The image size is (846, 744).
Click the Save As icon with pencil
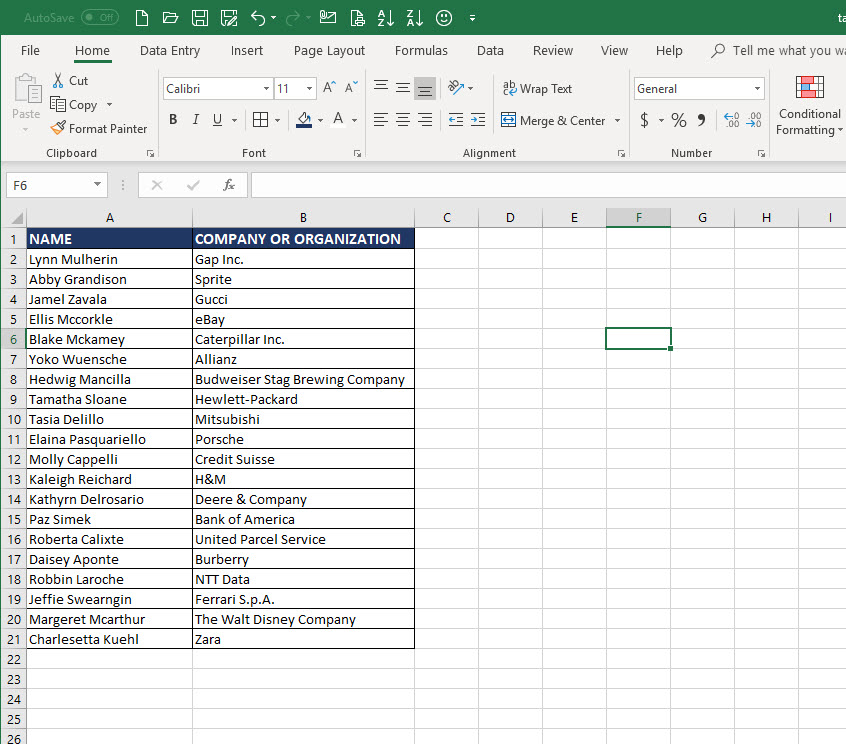(x=229, y=18)
